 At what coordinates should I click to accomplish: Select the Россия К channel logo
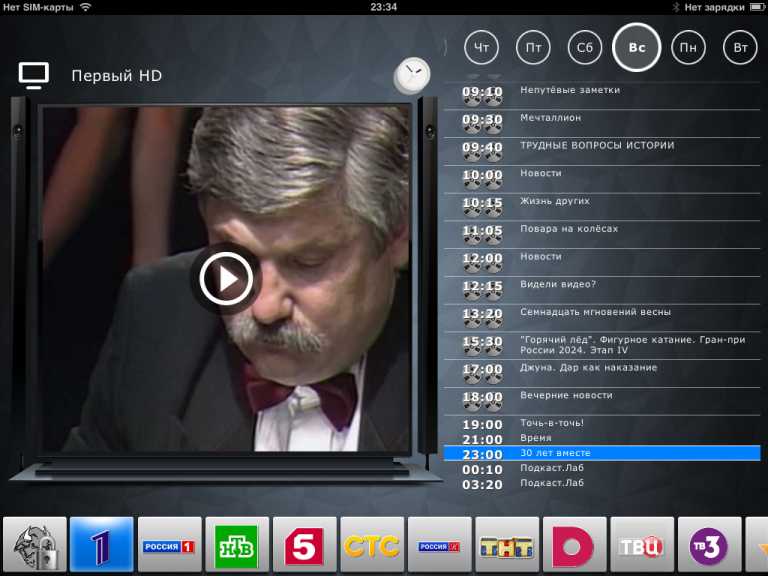(440, 545)
